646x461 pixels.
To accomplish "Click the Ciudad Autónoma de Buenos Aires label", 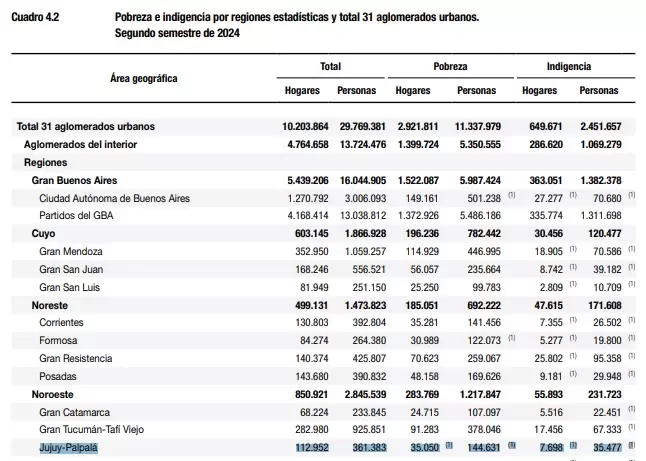I will click(x=115, y=199).
